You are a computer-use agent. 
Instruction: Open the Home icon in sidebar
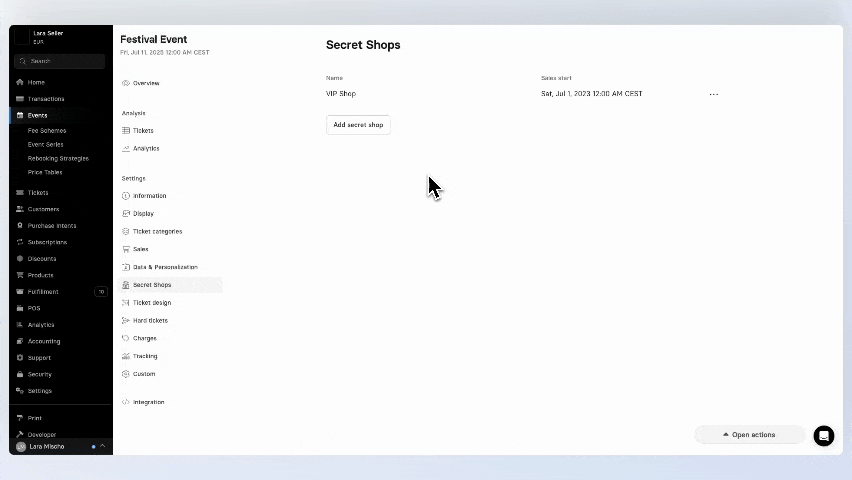(x=20, y=82)
